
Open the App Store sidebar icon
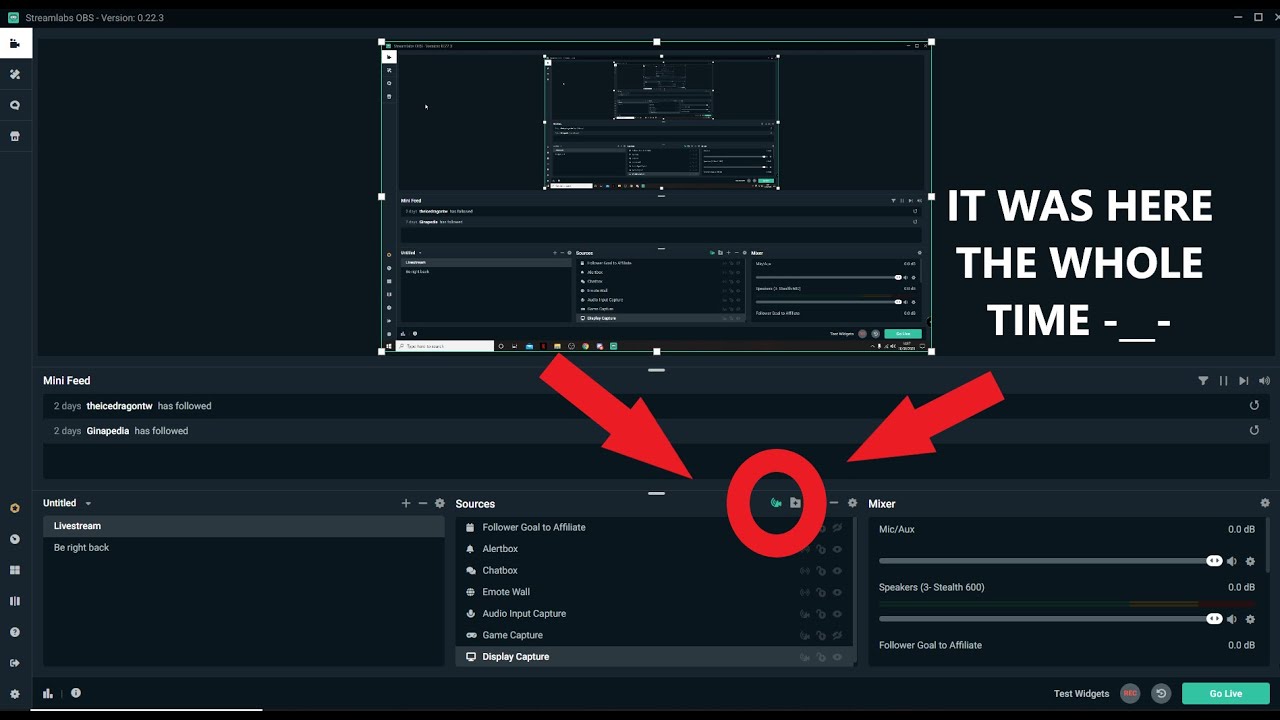[x=15, y=105]
